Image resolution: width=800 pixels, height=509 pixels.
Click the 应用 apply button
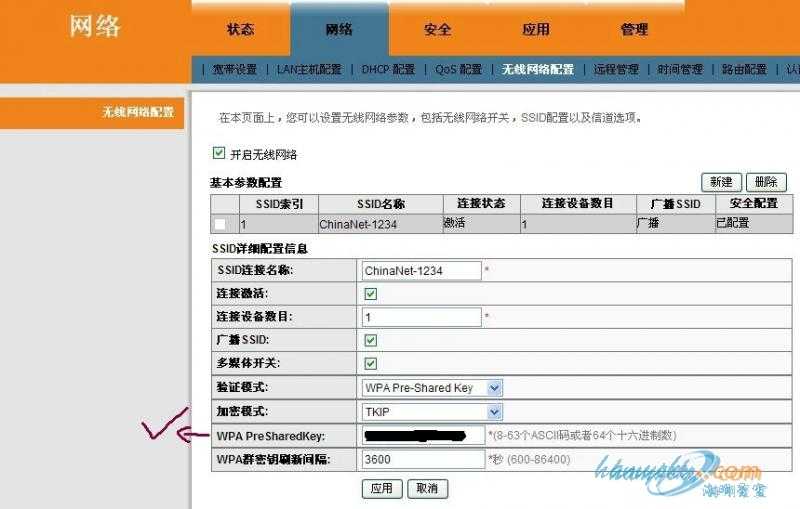pyautogui.click(x=382, y=489)
